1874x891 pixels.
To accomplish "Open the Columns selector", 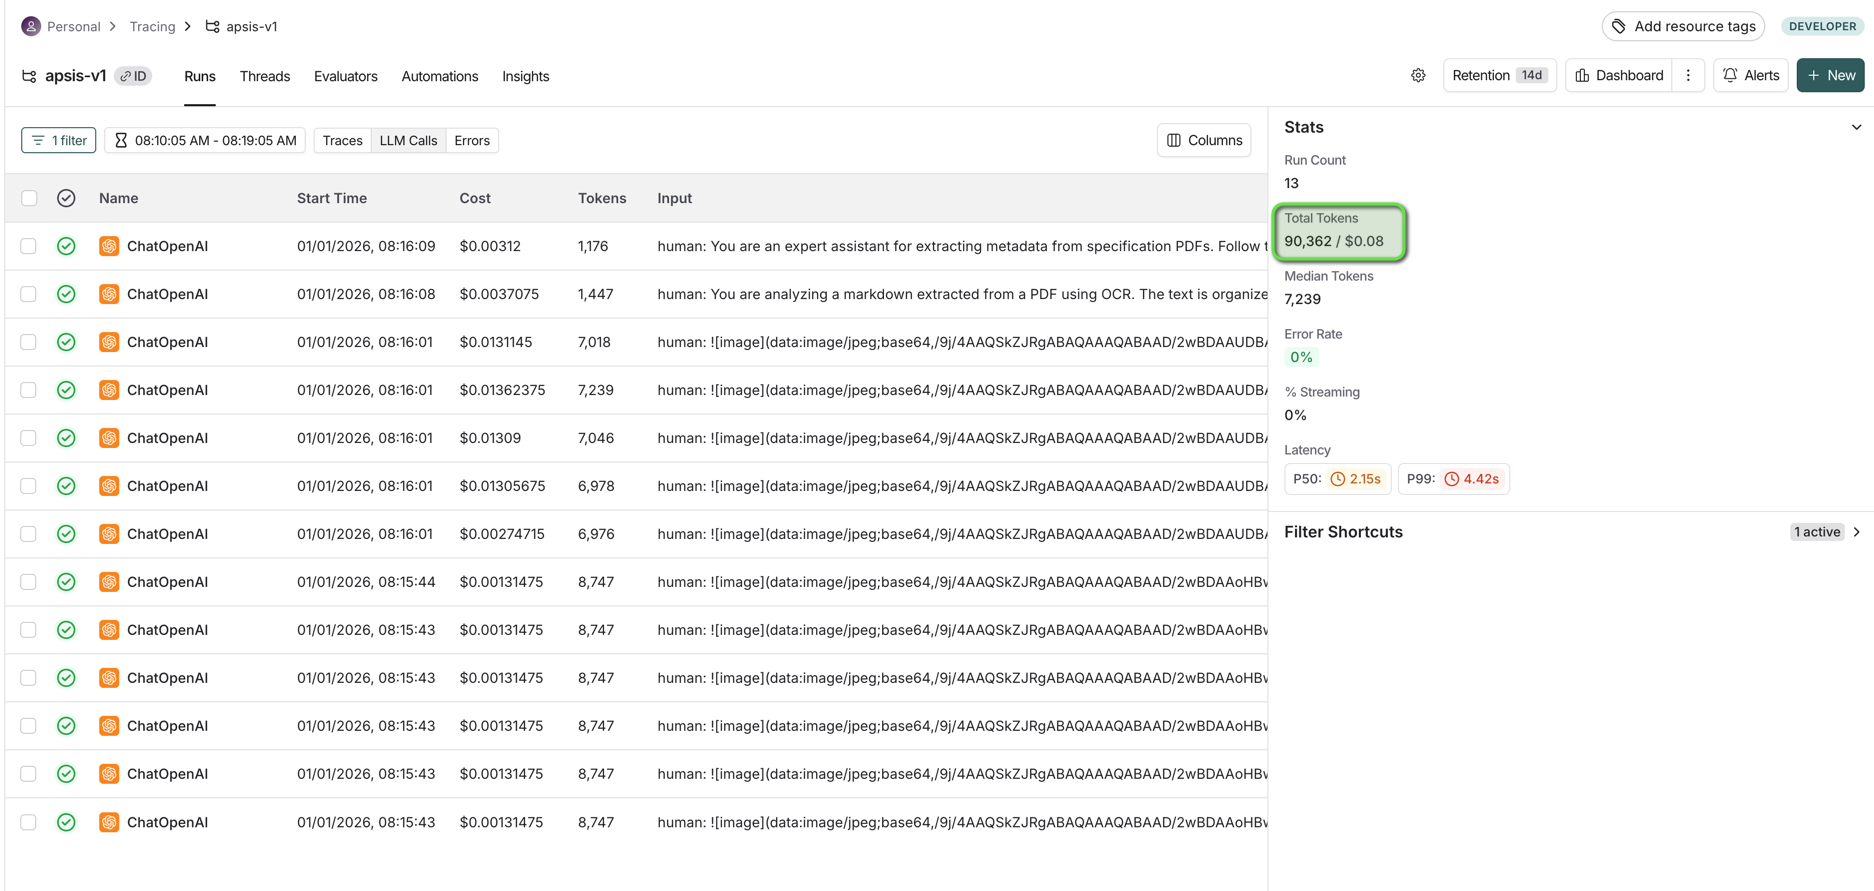I will coord(1204,141).
